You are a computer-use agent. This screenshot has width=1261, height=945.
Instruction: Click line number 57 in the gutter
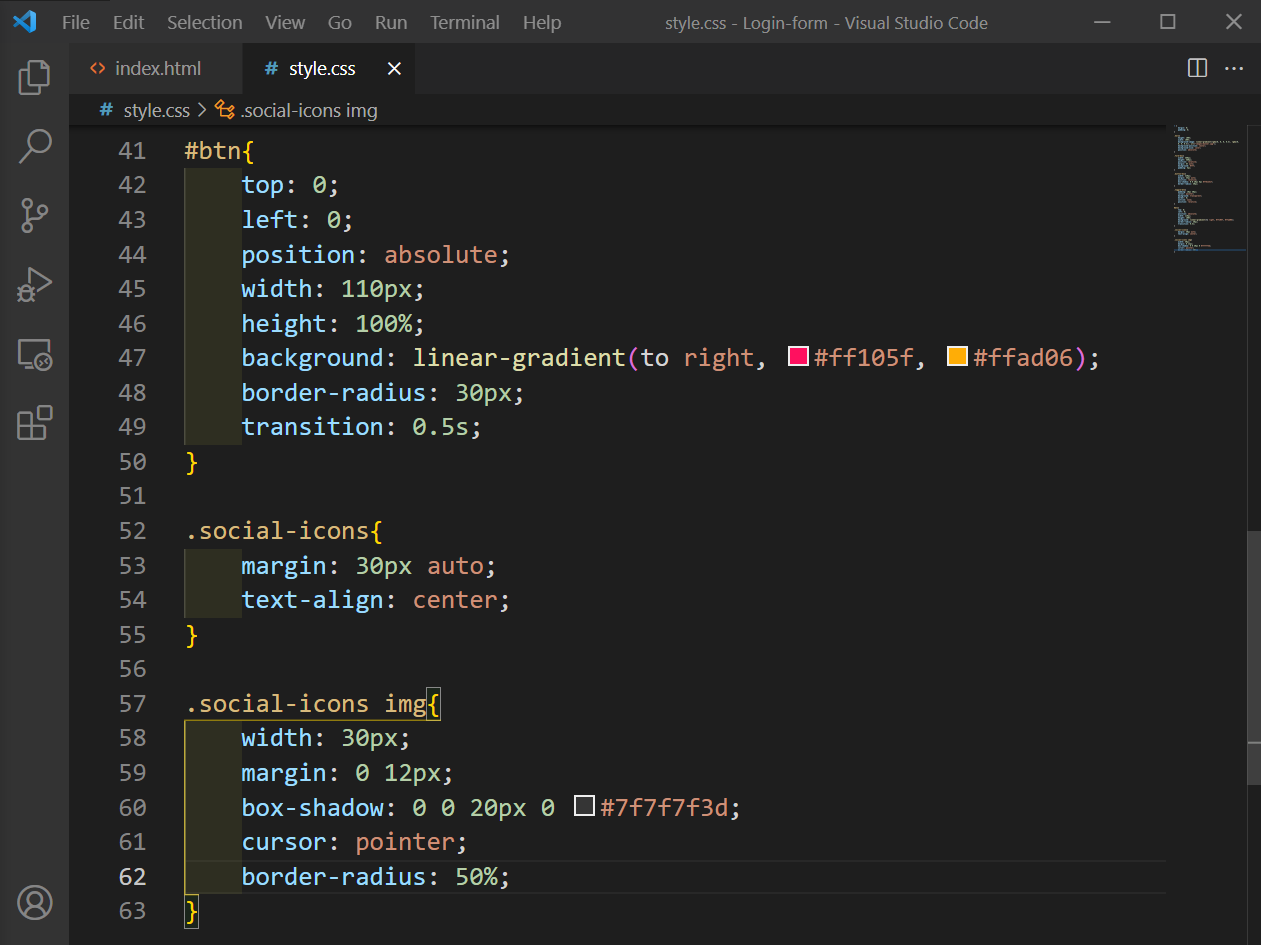pyautogui.click(x=132, y=703)
